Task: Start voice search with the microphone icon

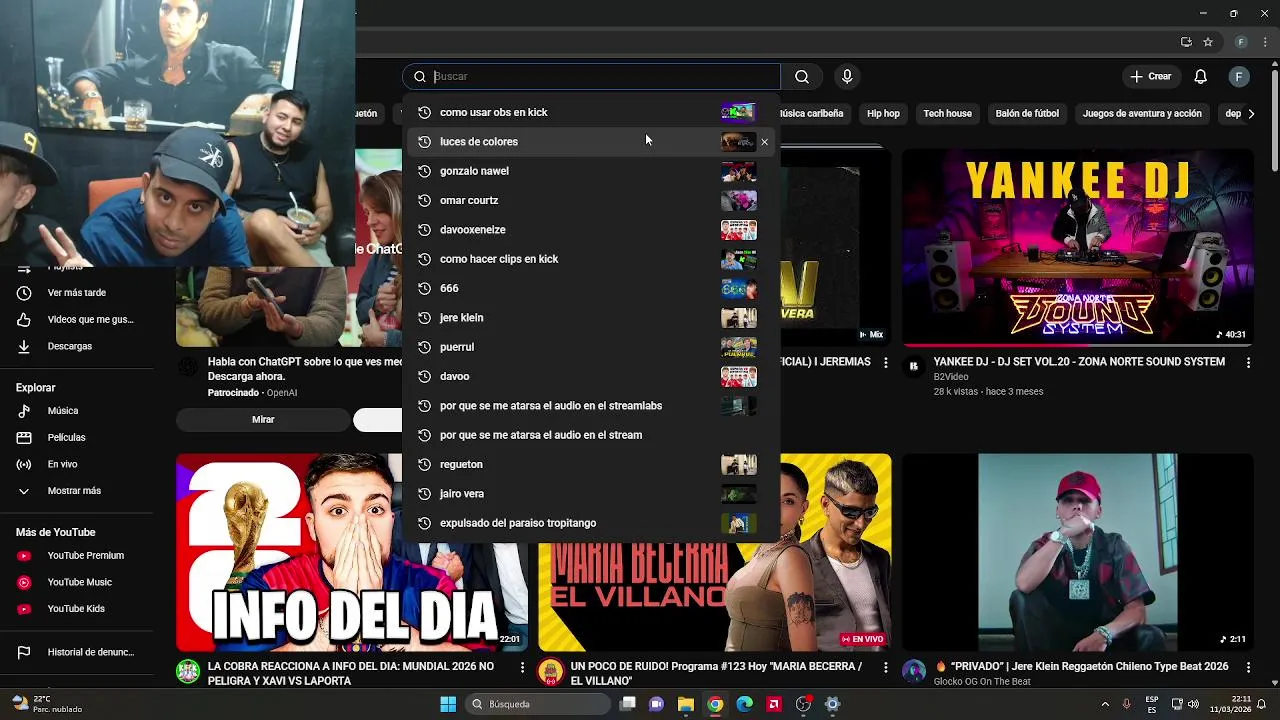Action: point(847,77)
